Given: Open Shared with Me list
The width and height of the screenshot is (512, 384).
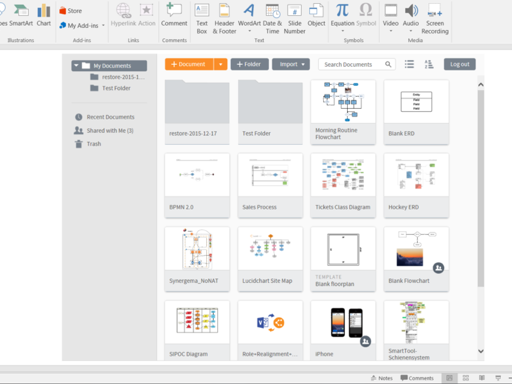Looking at the screenshot, I should (x=104, y=130).
